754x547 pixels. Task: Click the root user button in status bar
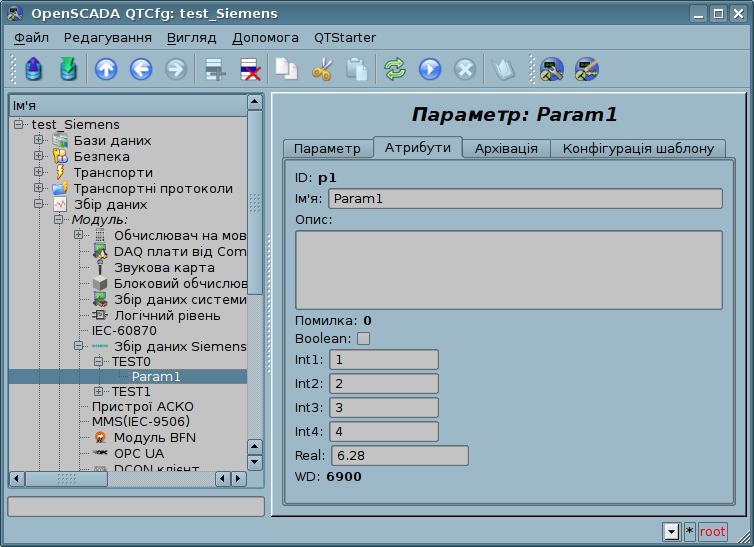(713, 532)
